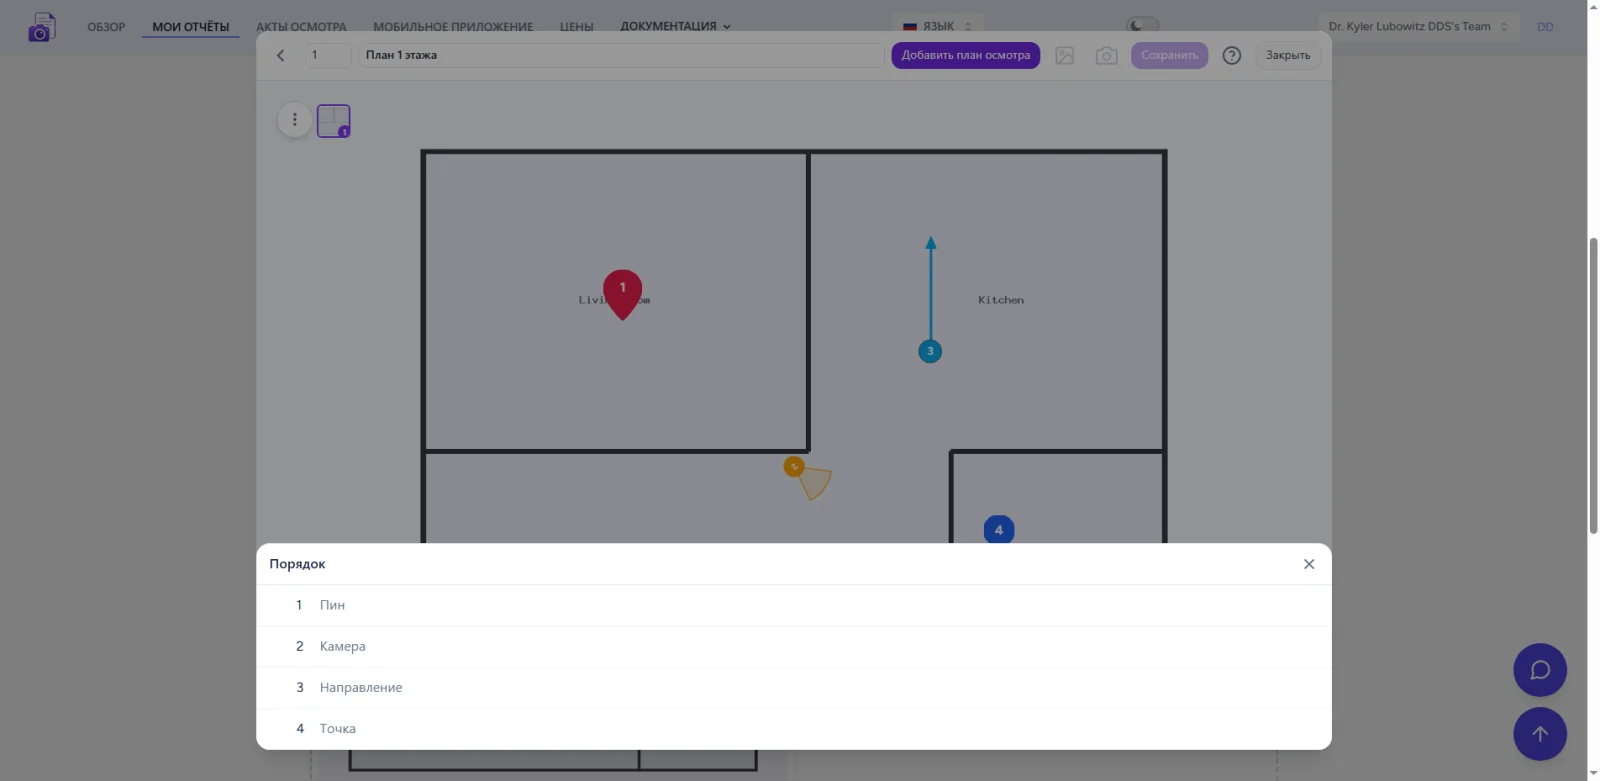Edit the План 1 этажа name field
This screenshot has width=1600, height=781.
click(621, 56)
